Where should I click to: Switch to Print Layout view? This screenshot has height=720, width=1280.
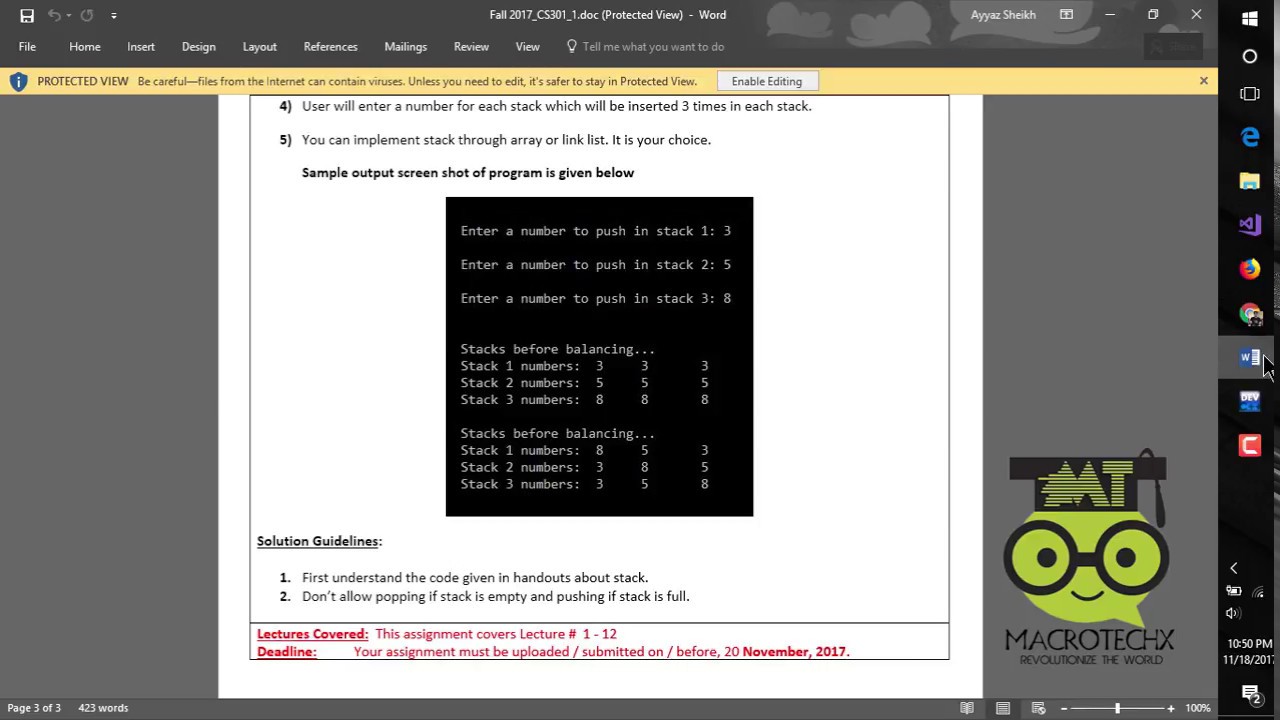point(1003,708)
